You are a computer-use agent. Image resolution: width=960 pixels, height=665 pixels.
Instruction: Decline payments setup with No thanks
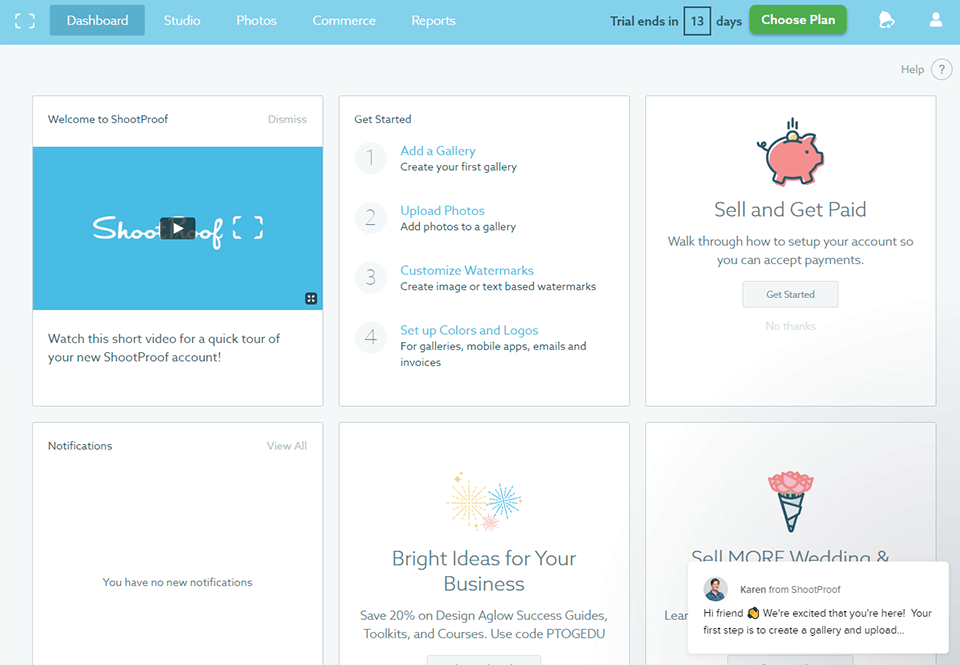point(790,326)
